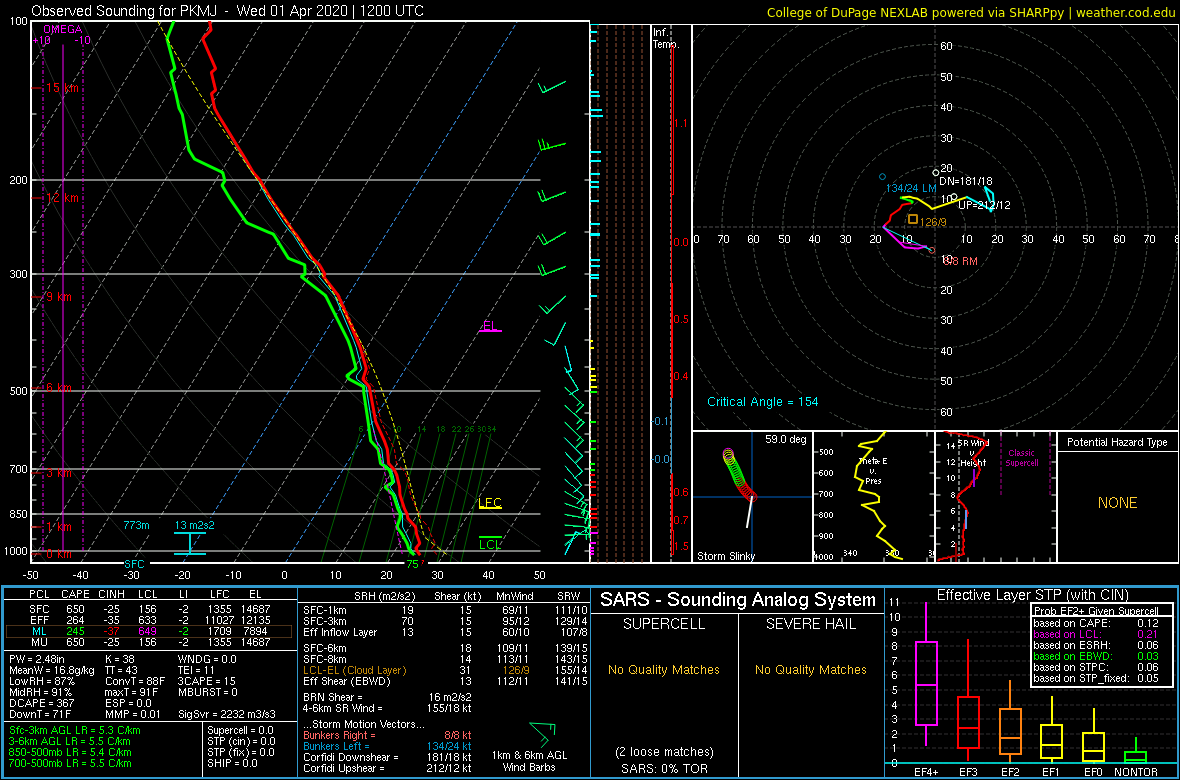Click the orange square 126/9 hodograph marker
The height and width of the screenshot is (780, 1180).
pos(913,219)
